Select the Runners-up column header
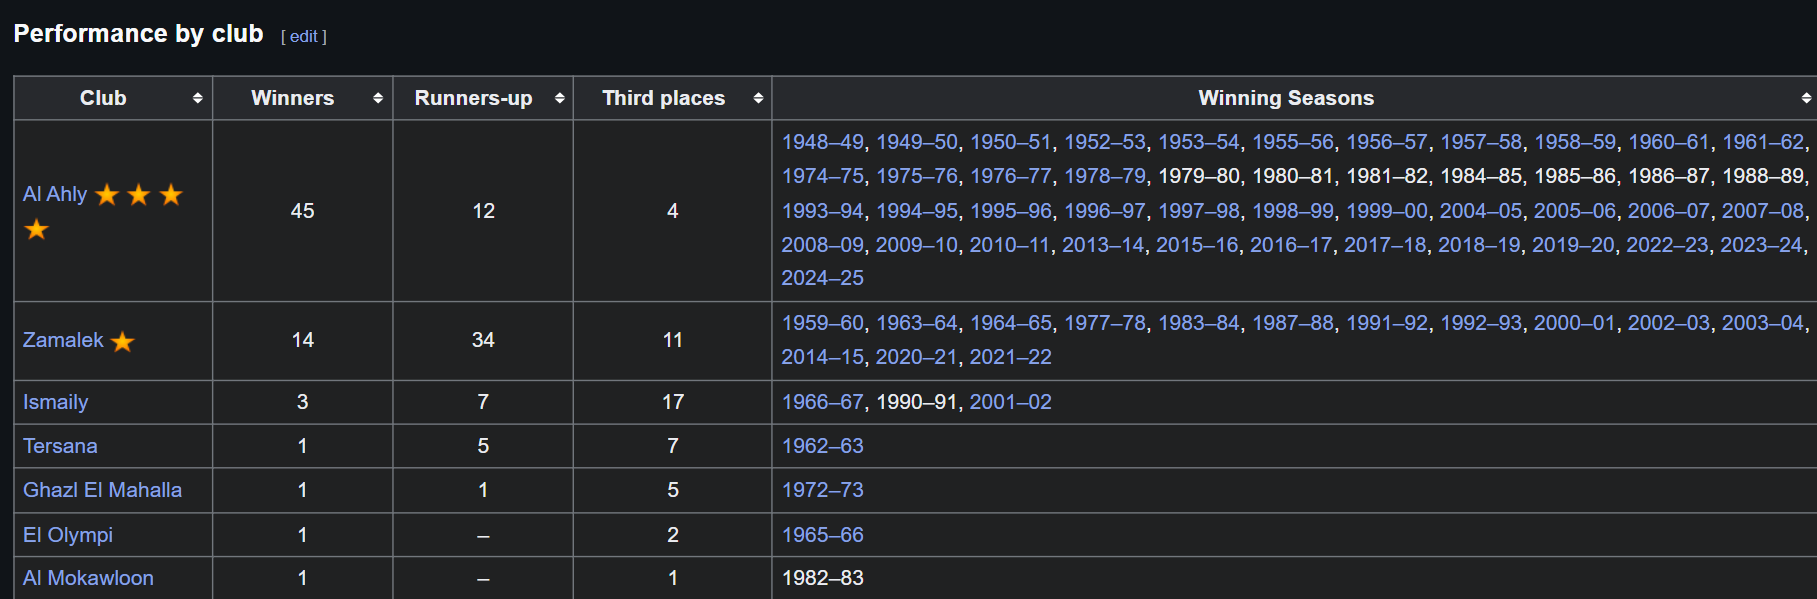The width and height of the screenshot is (1817, 599). (x=473, y=98)
